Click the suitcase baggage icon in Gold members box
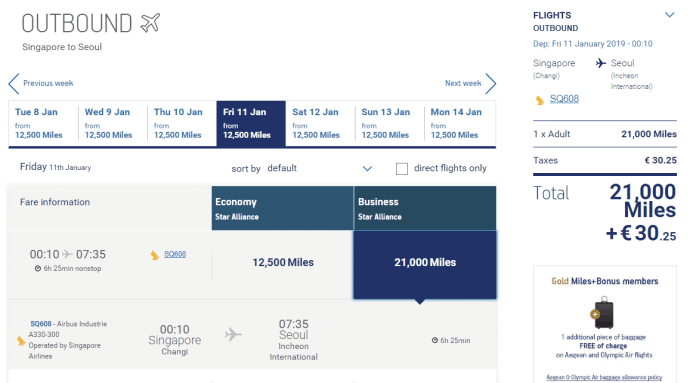The width and height of the screenshot is (696, 383). point(603,313)
